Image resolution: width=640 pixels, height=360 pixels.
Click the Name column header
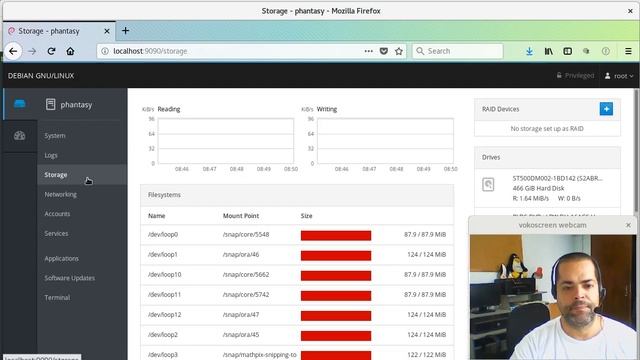[x=156, y=216]
